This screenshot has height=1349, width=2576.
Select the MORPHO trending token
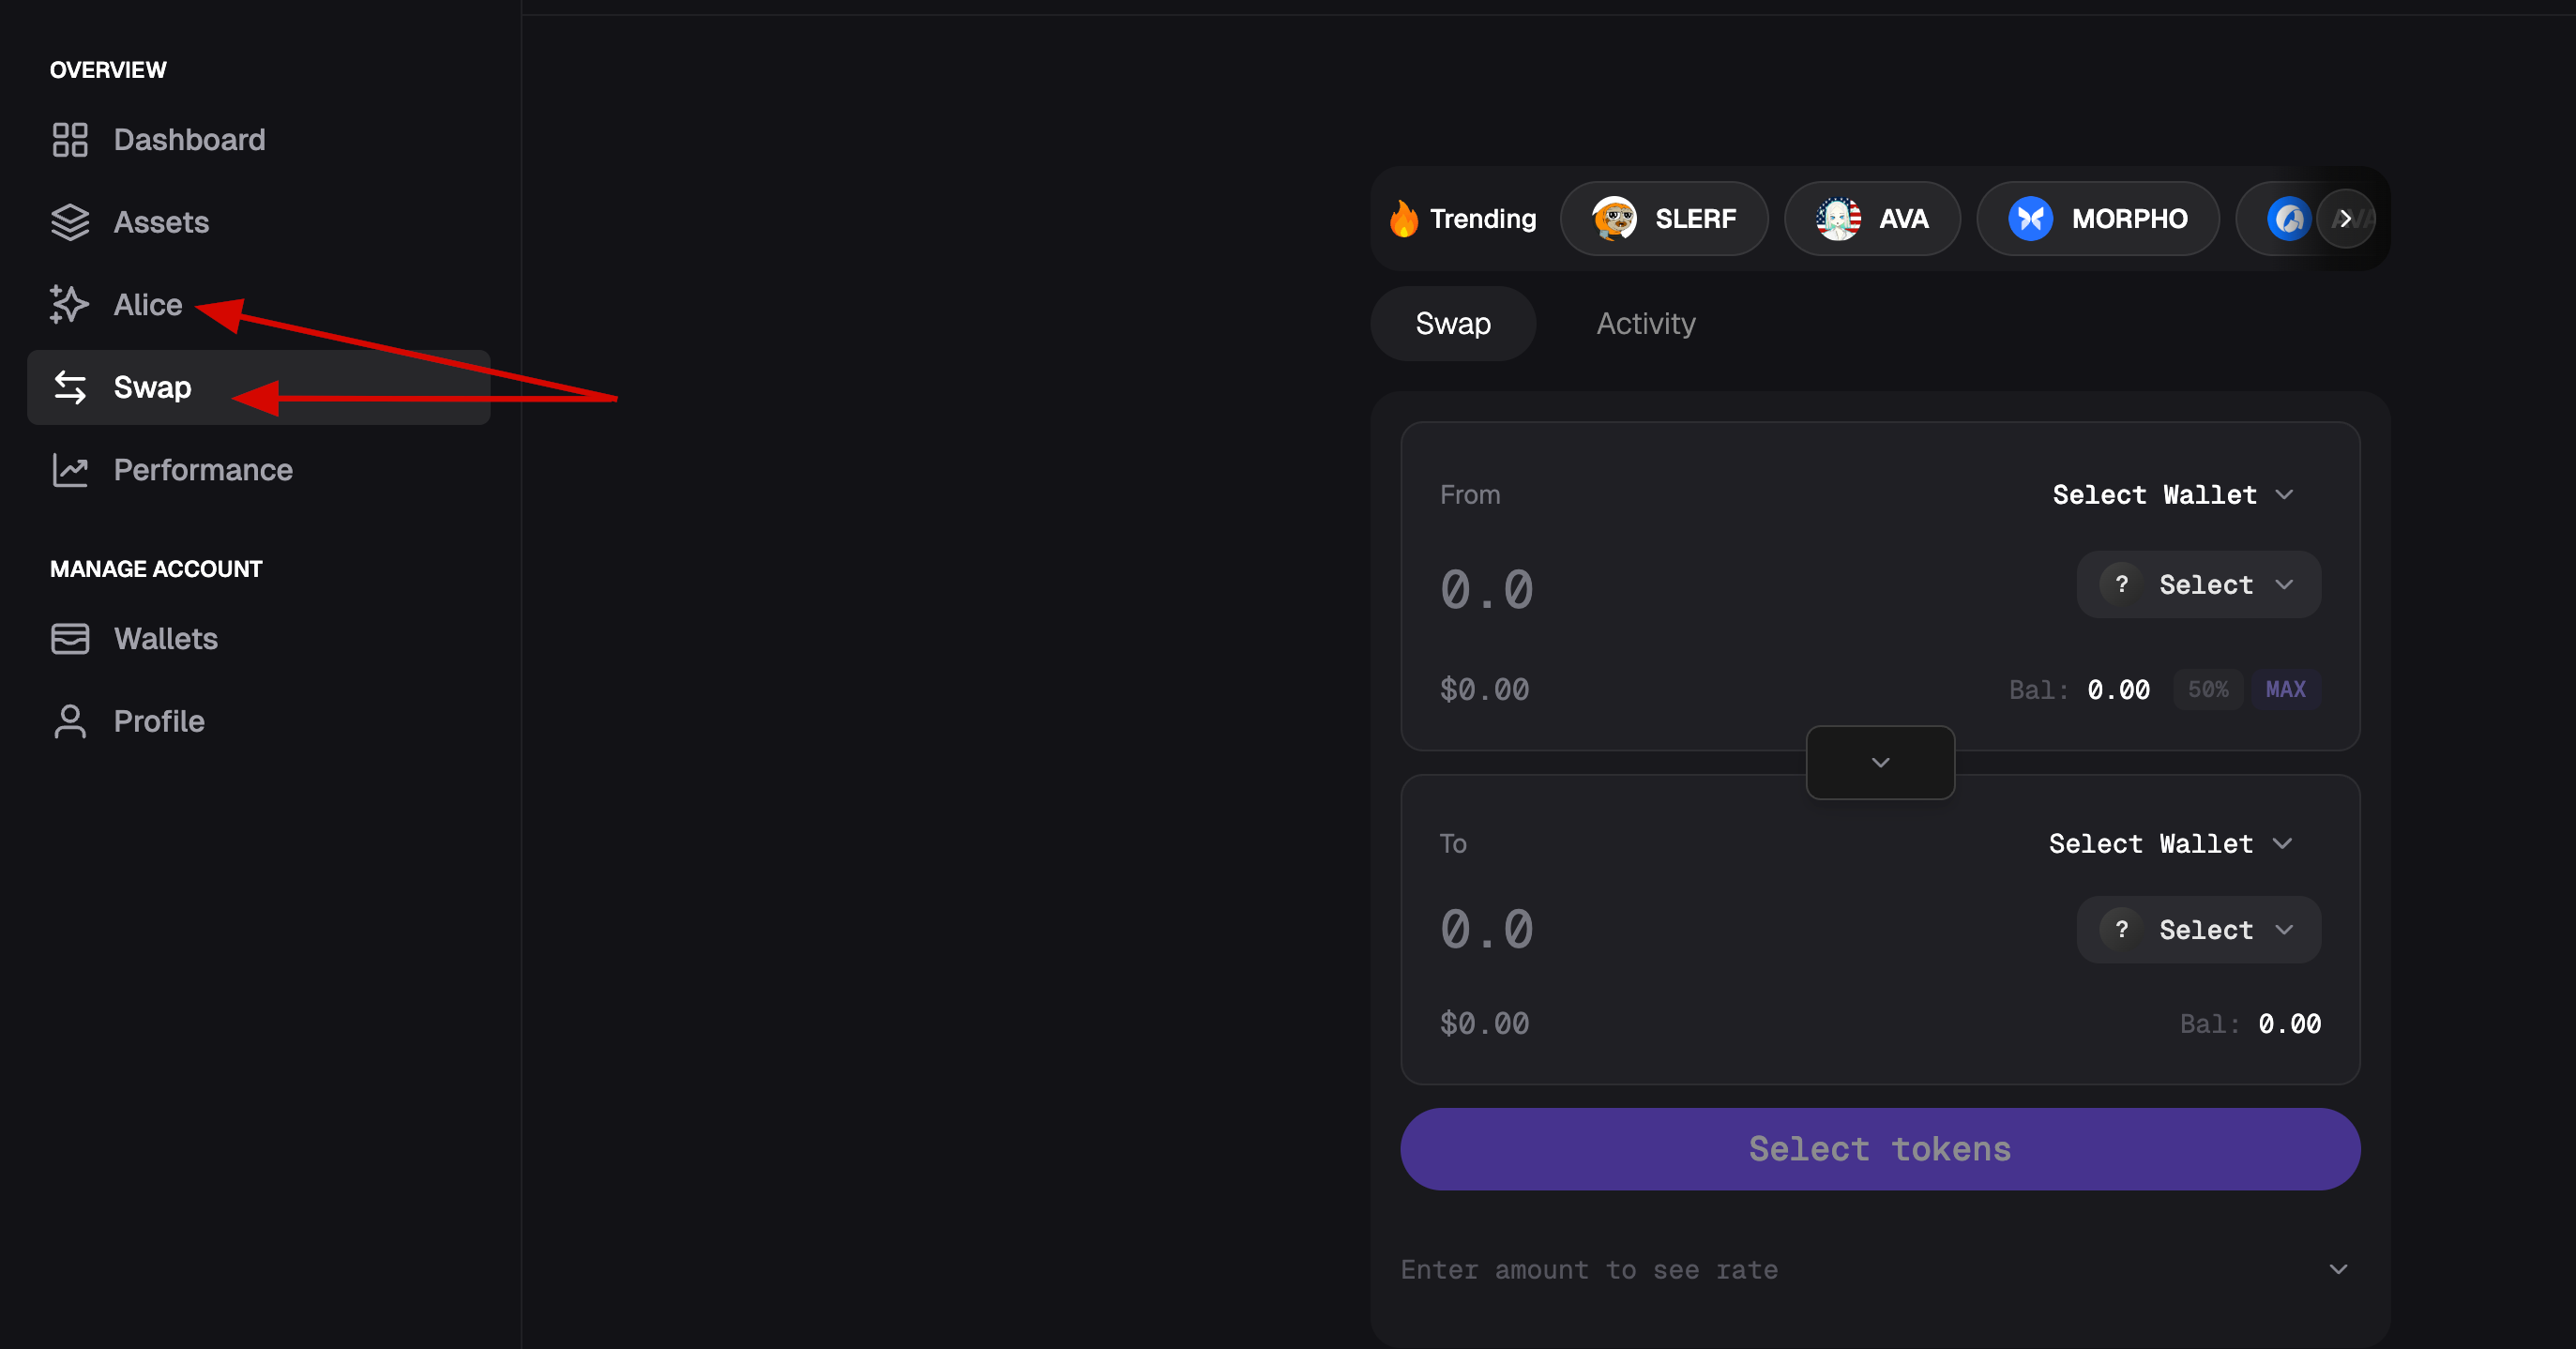coord(2098,219)
